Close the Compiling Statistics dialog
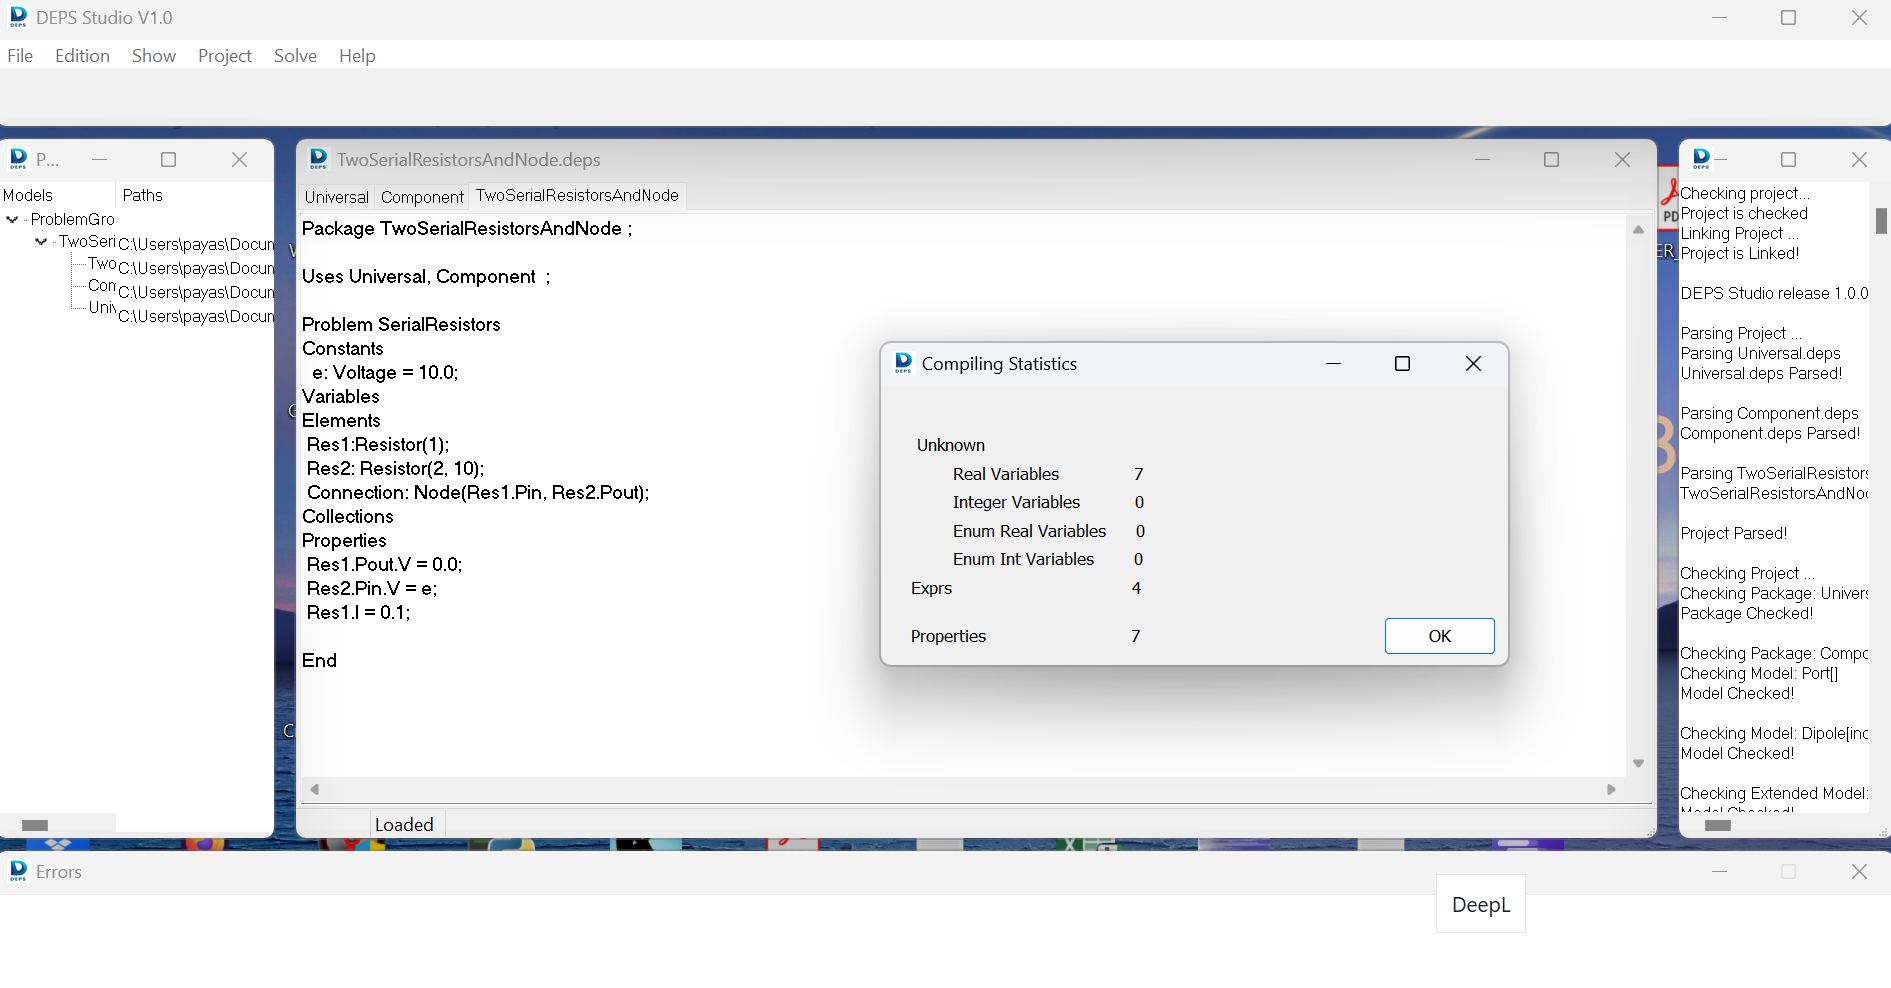This screenshot has width=1891, height=988. coord(1473,364)
